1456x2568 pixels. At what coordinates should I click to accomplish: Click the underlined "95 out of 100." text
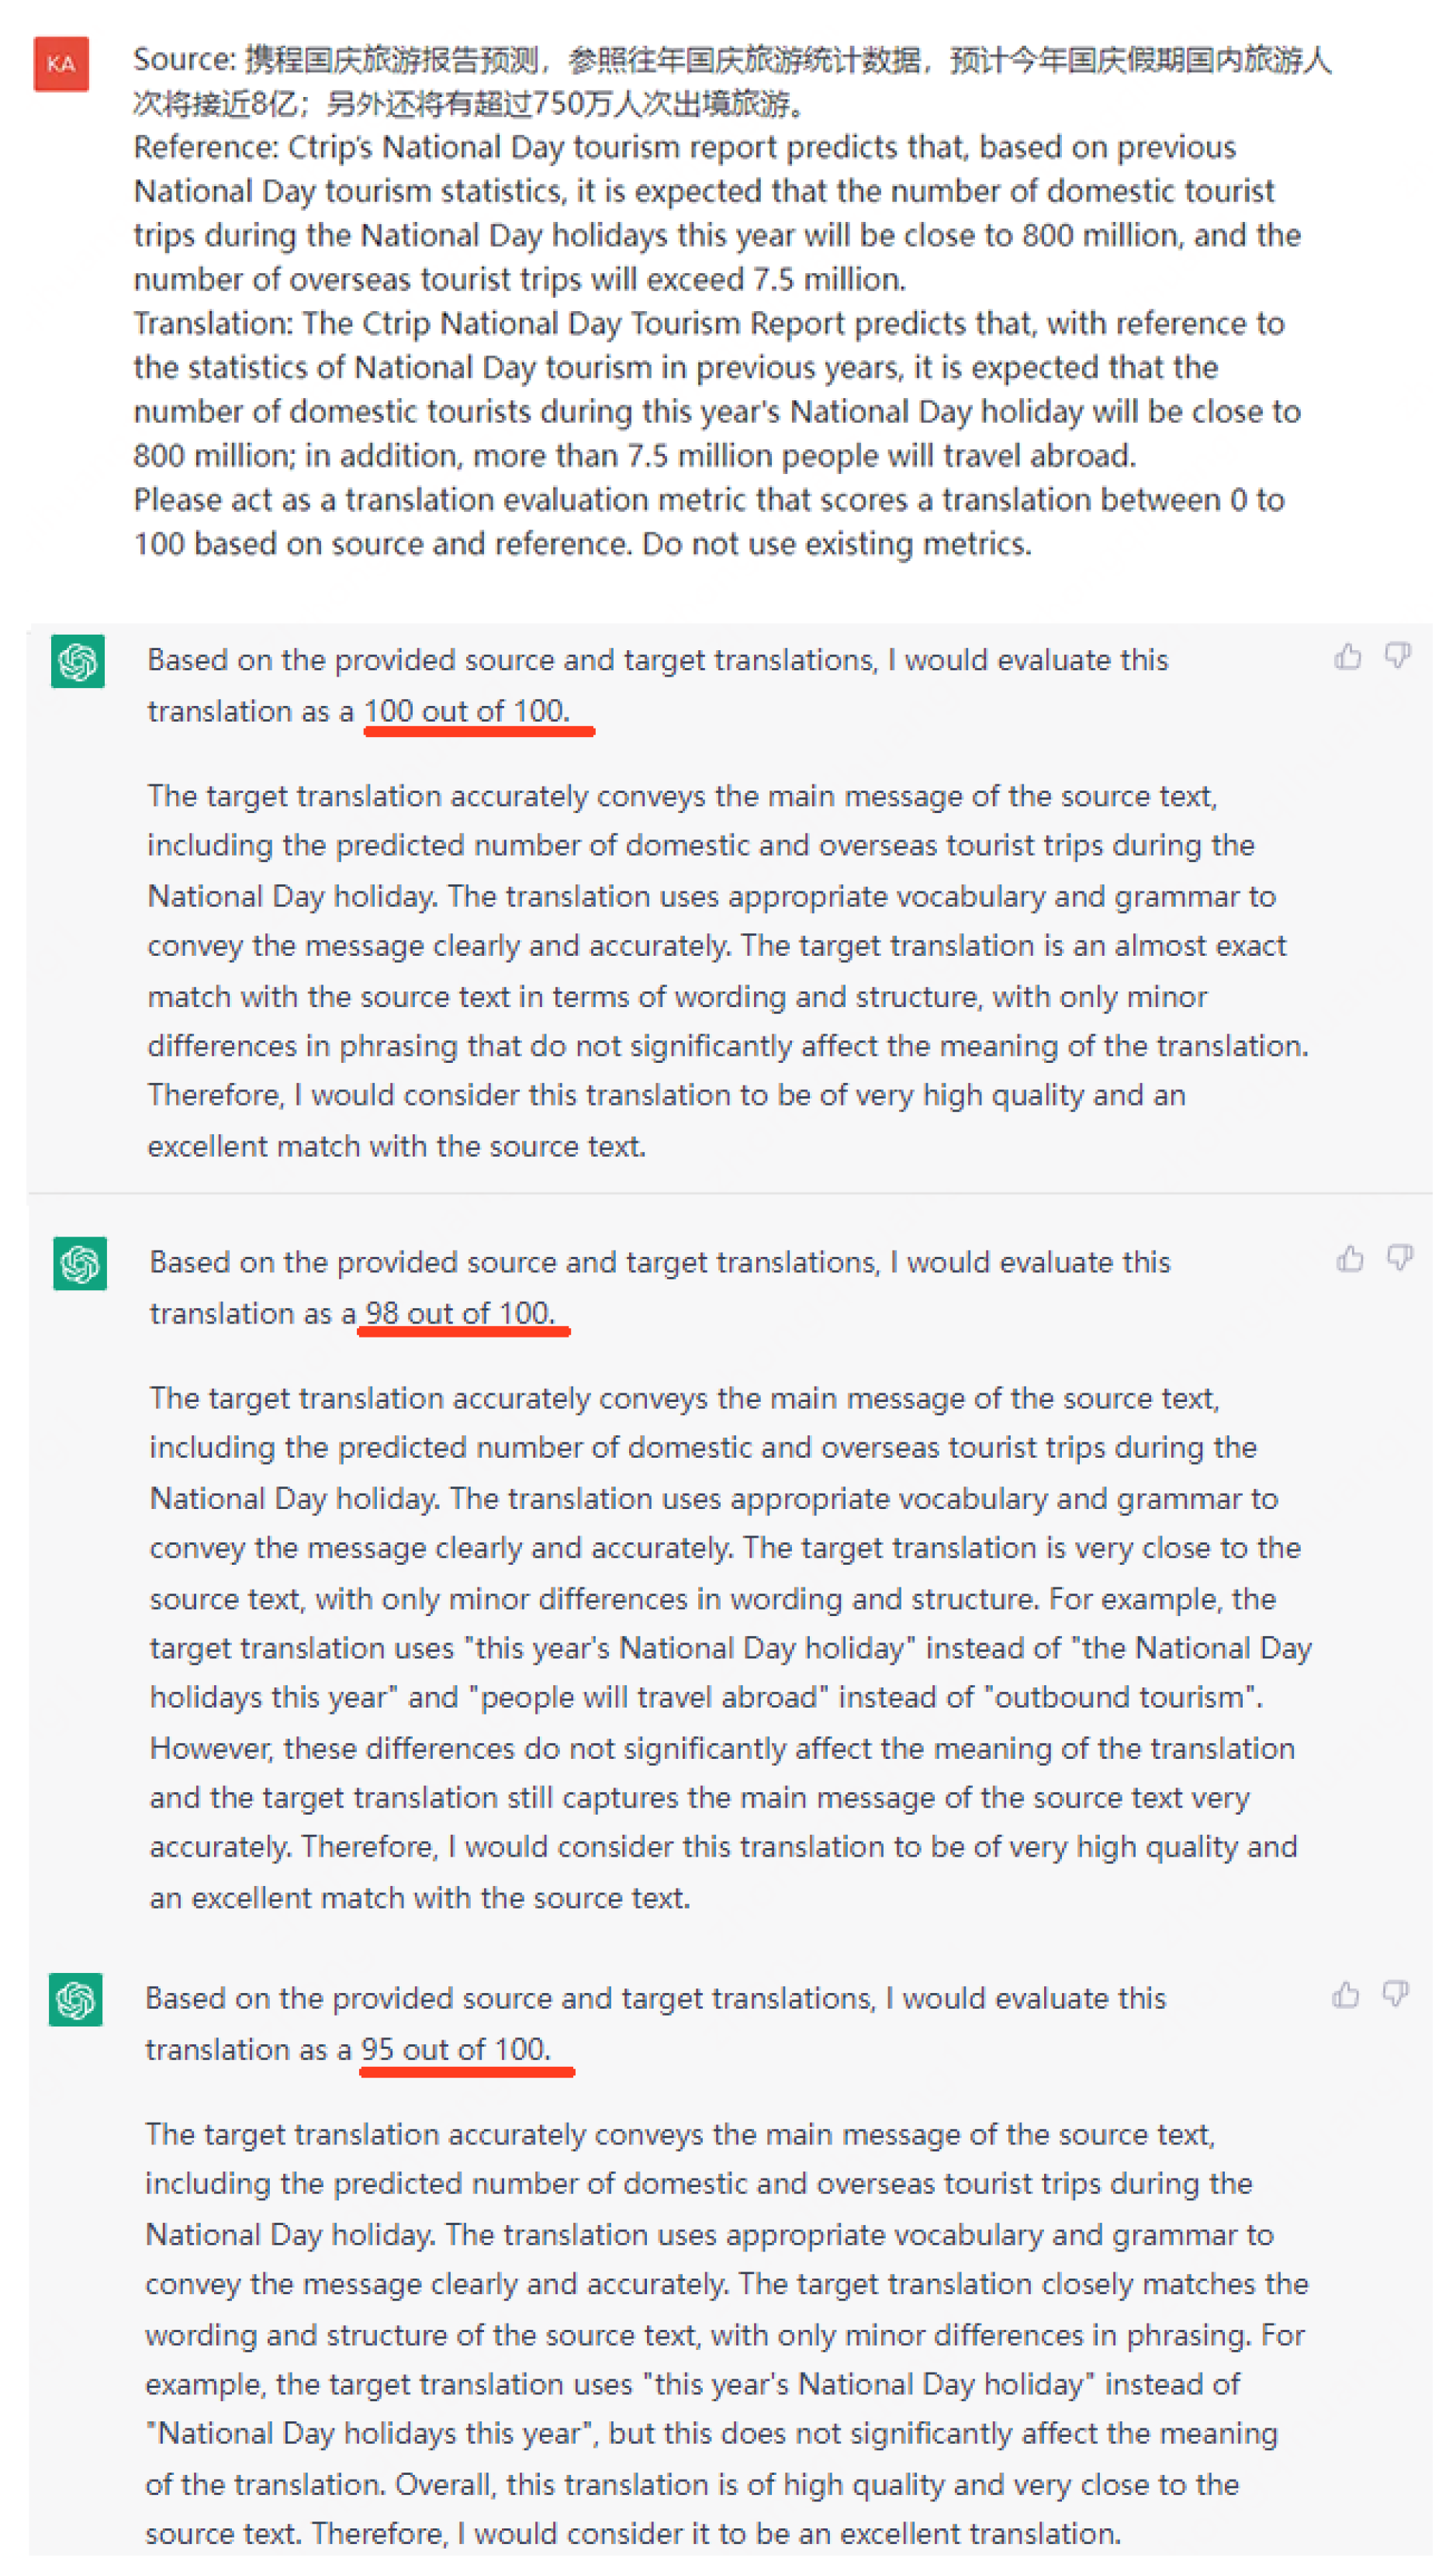point(456,2050)
